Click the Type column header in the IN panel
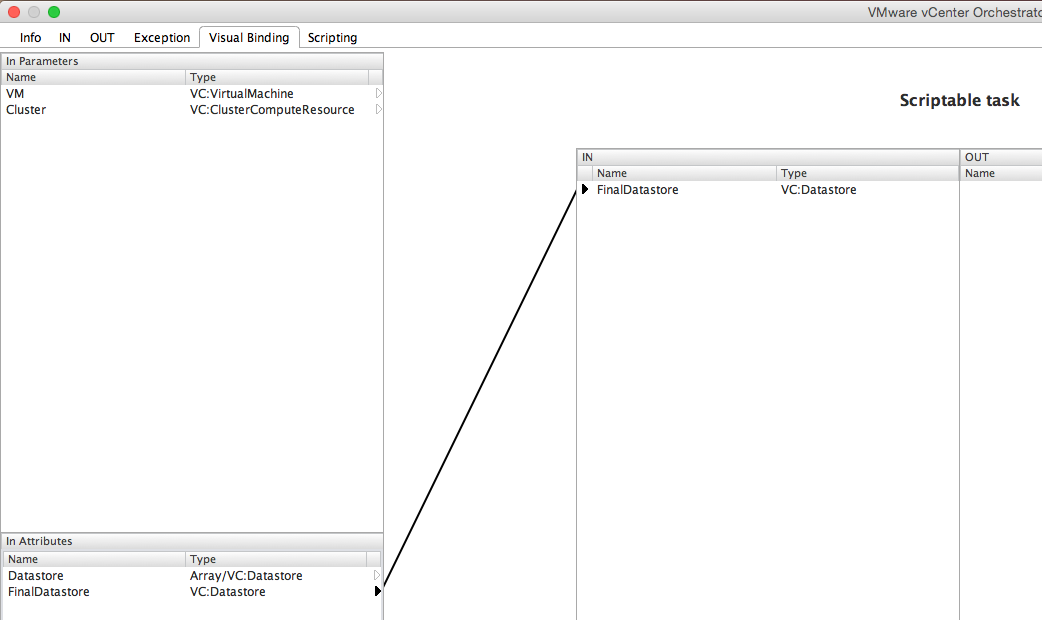Viewport: 1042px width, 620px height. (866, 173)
